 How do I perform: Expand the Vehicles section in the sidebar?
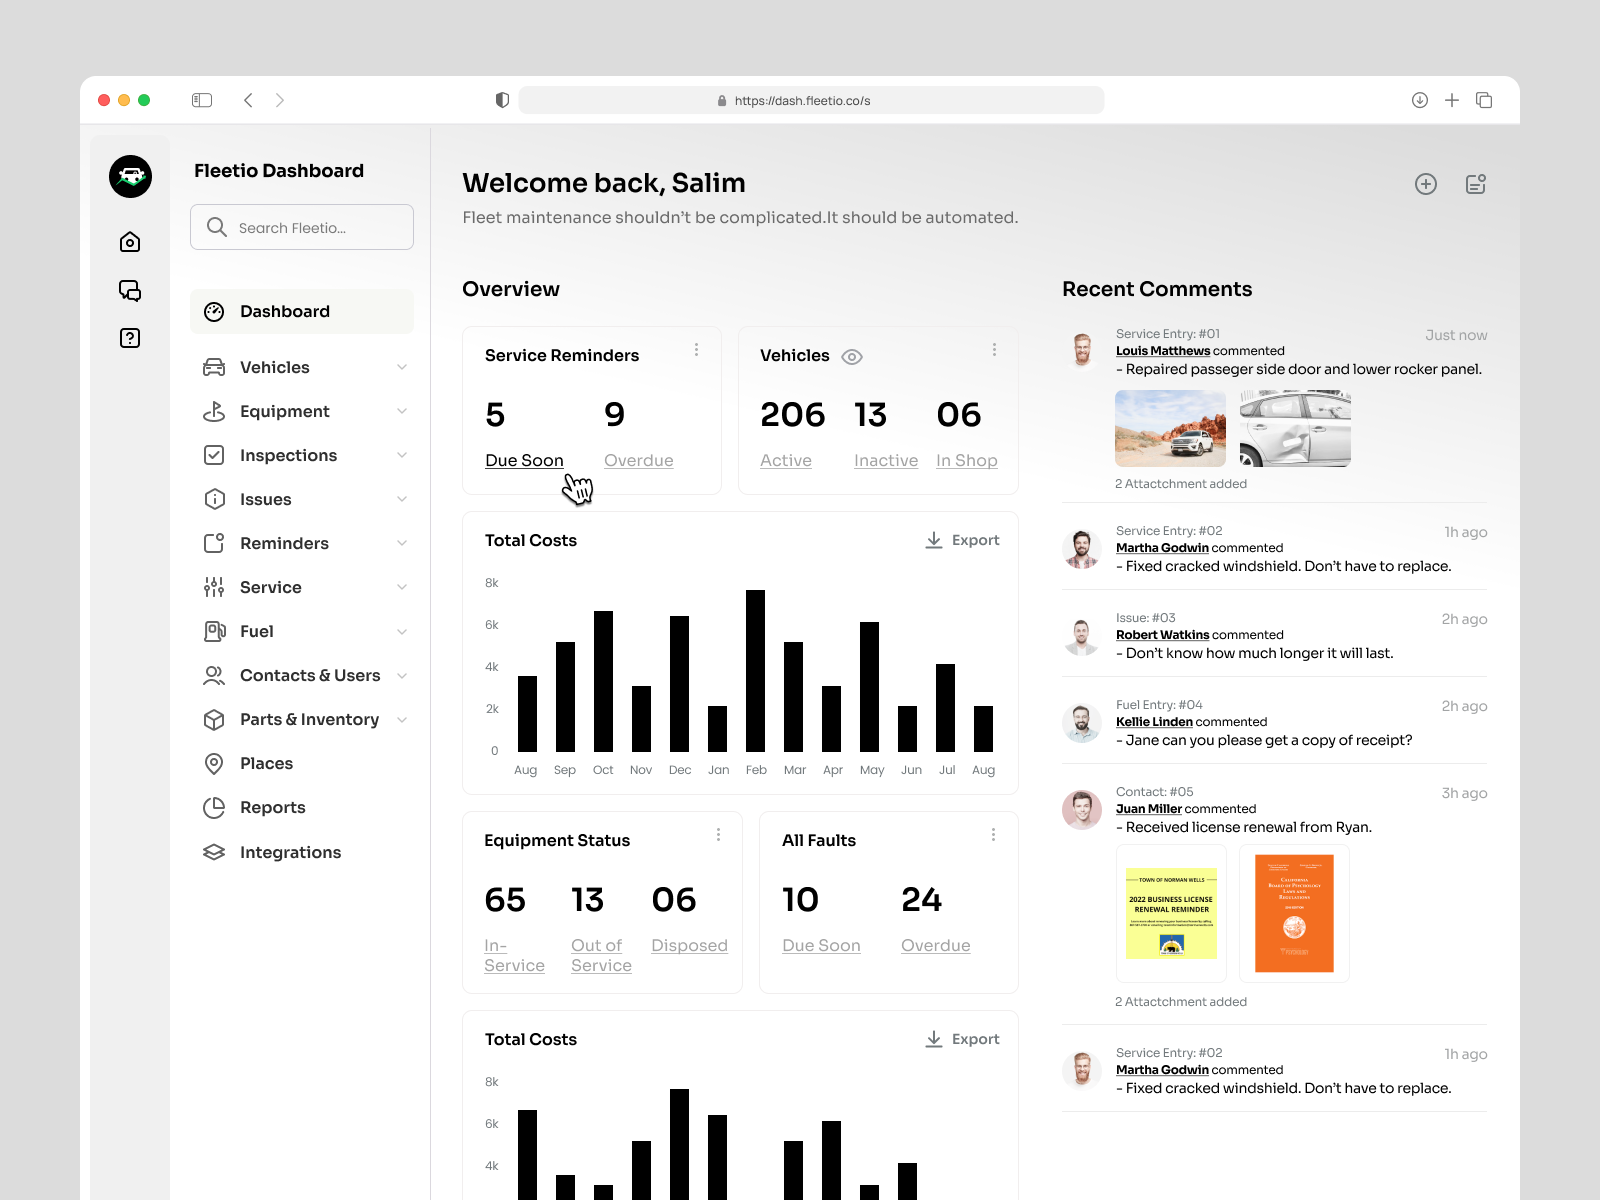[402, 367]
